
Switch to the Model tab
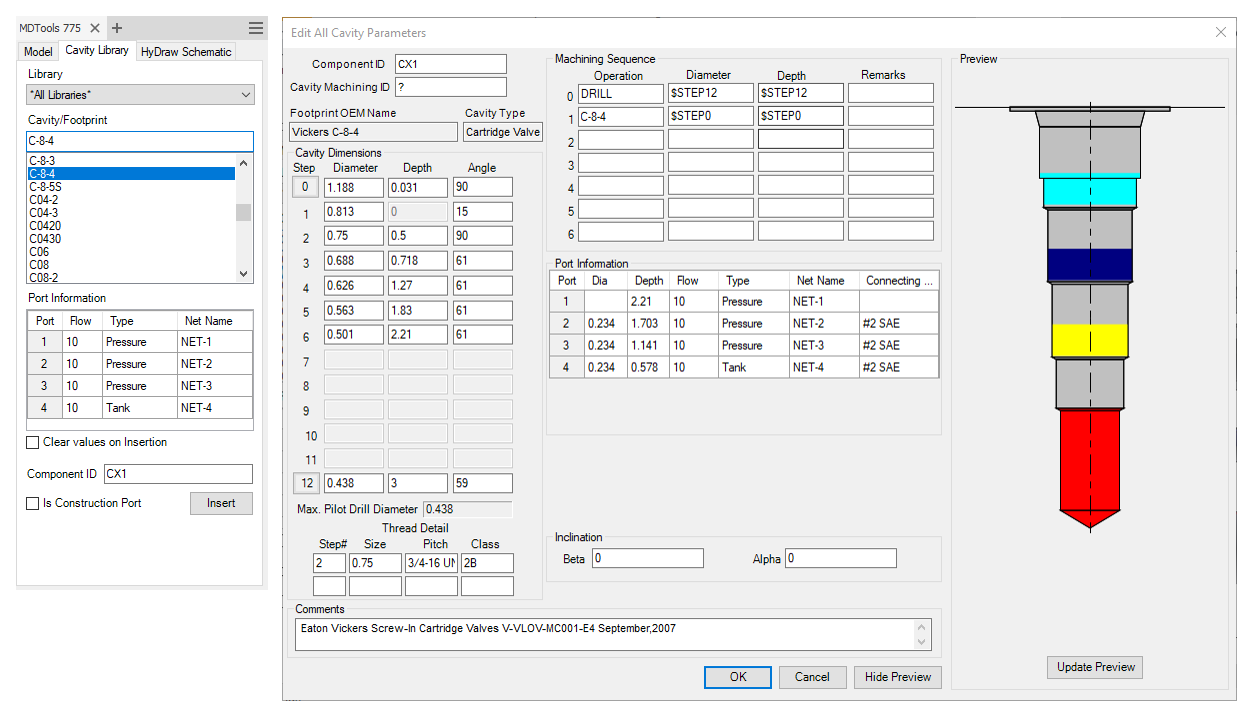pos(38,52)
